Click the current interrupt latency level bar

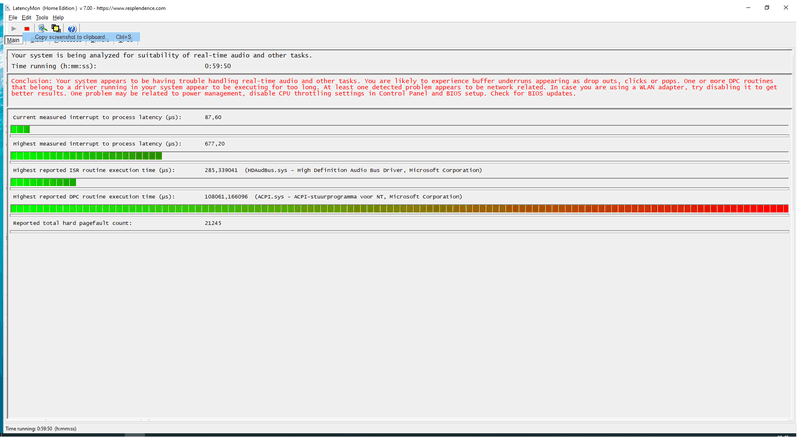coord(399,129)
